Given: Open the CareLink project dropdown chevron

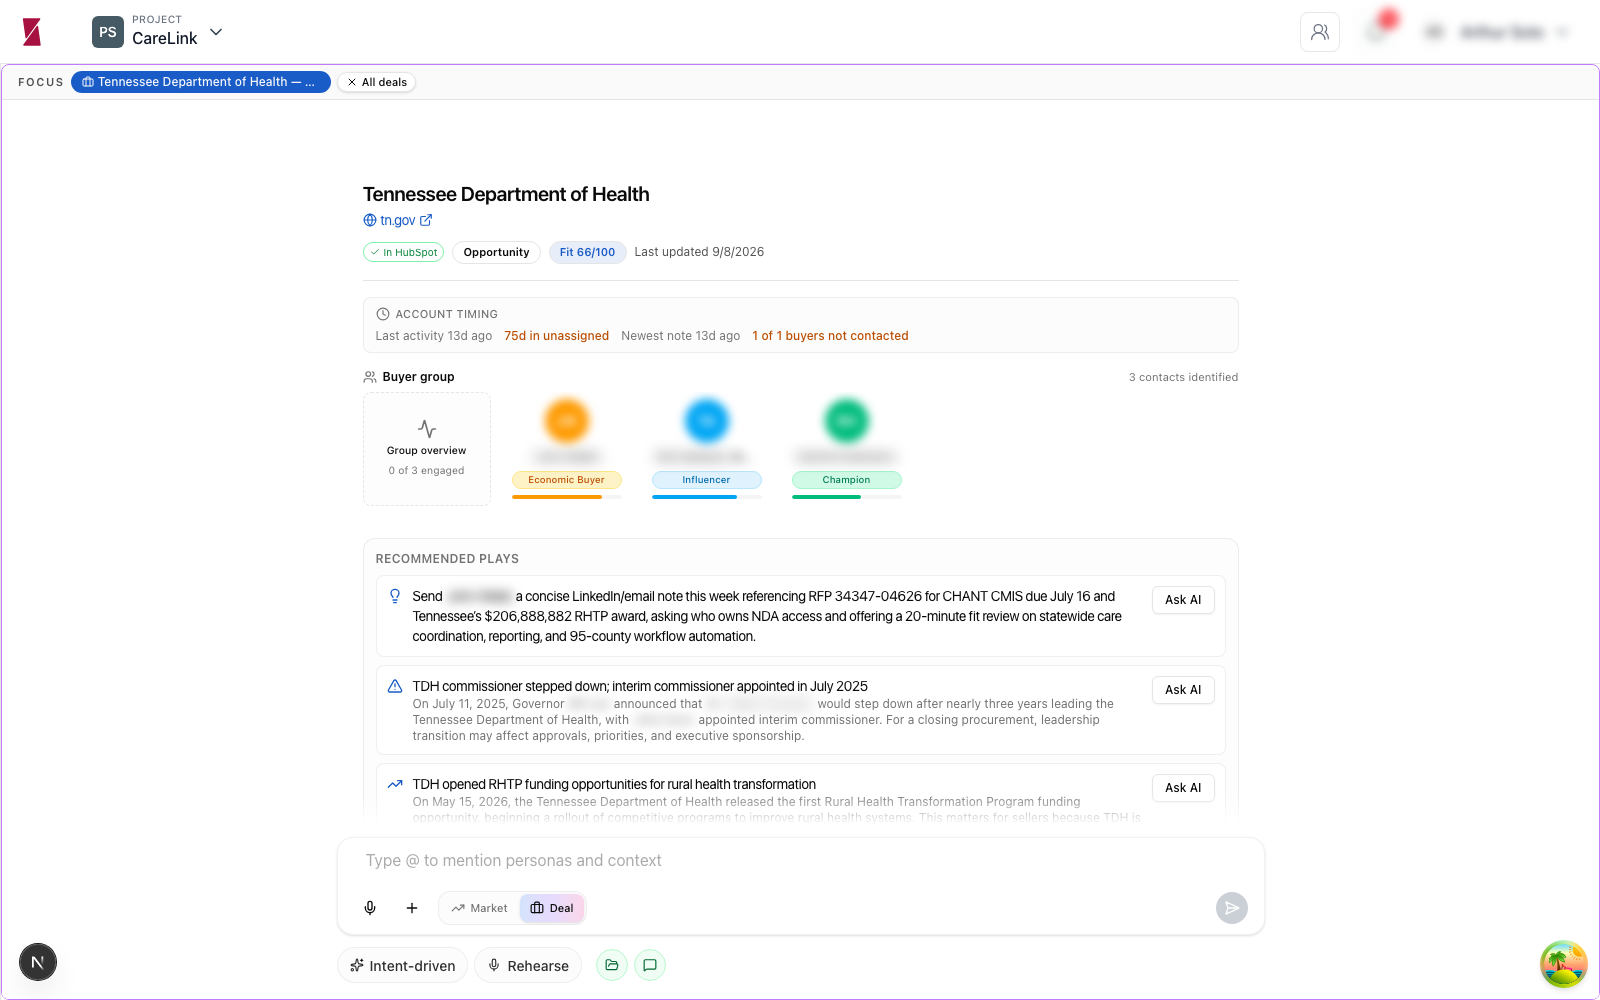Looking at the screenshot, I should (216, 32).
